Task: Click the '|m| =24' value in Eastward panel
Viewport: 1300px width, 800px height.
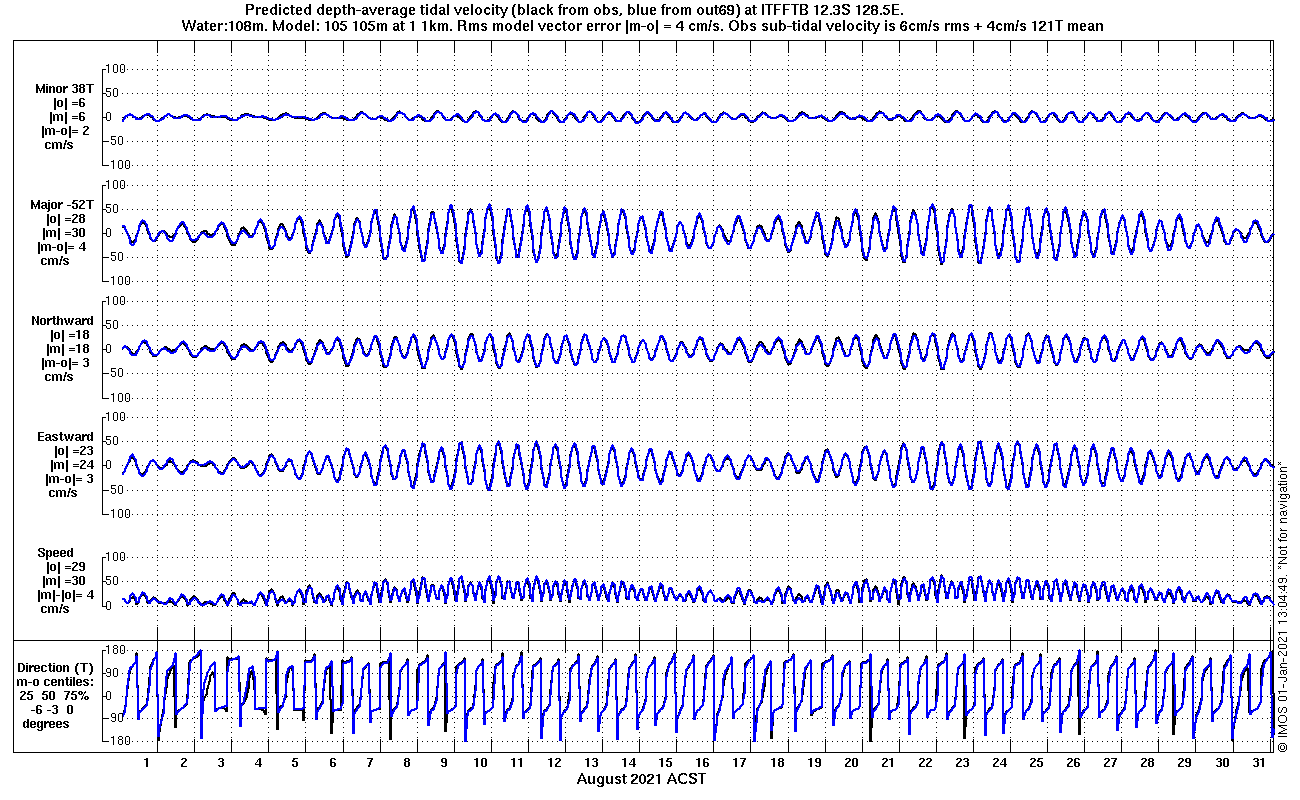Action: tap(70, 465)
